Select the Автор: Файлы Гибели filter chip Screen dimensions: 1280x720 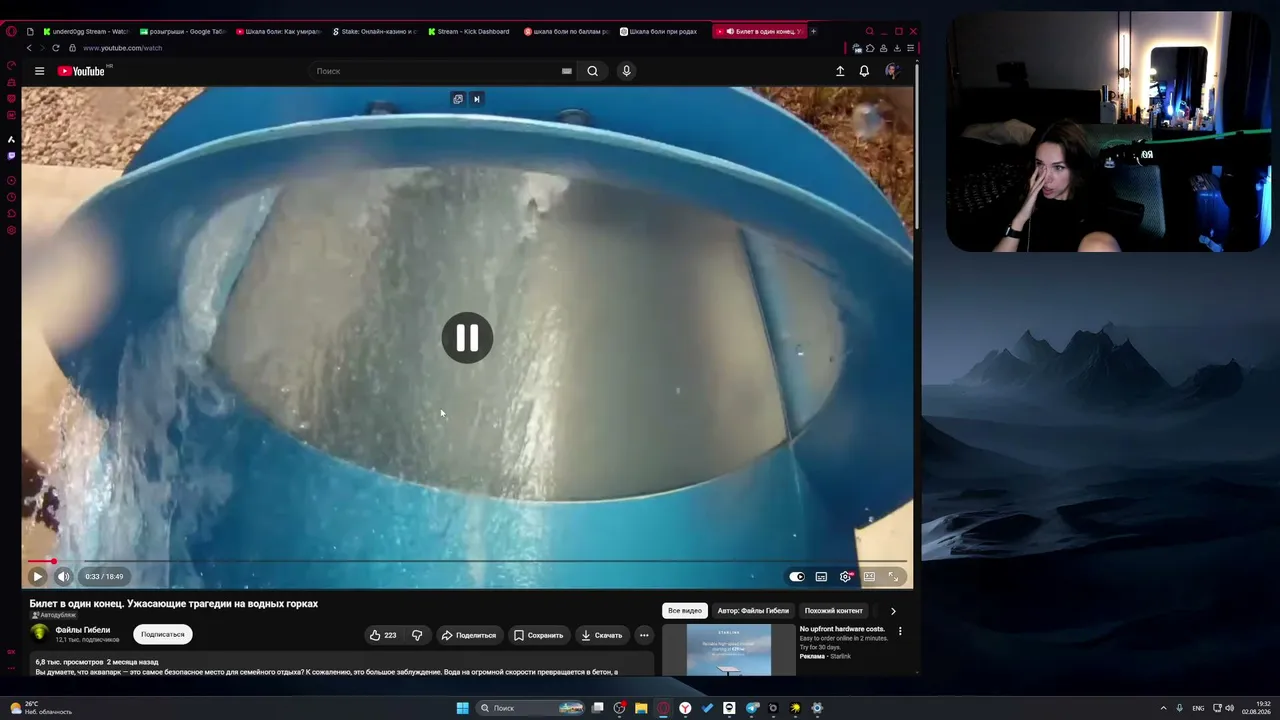coord(753,611)
